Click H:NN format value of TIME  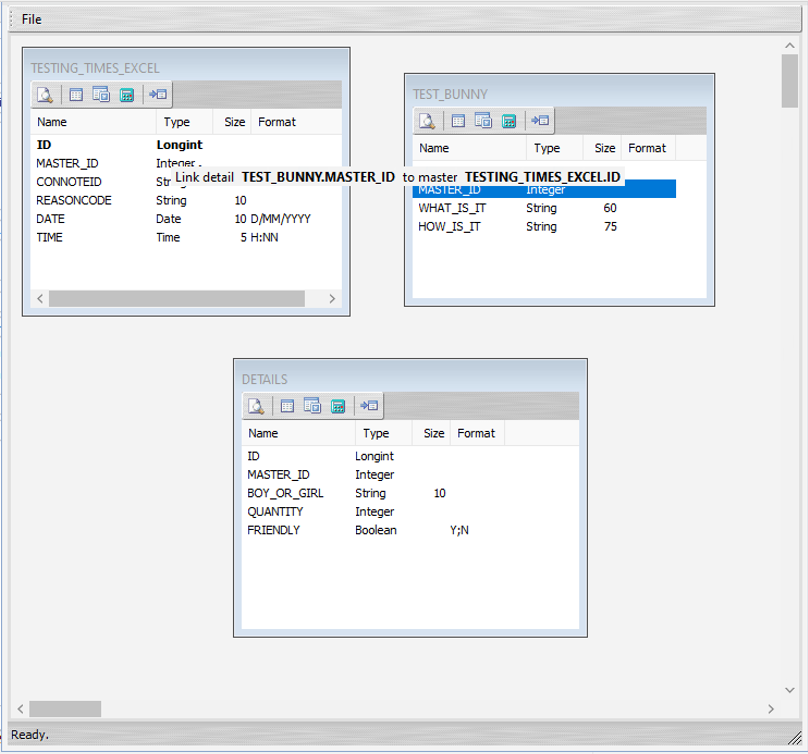[x=264, y=238]
